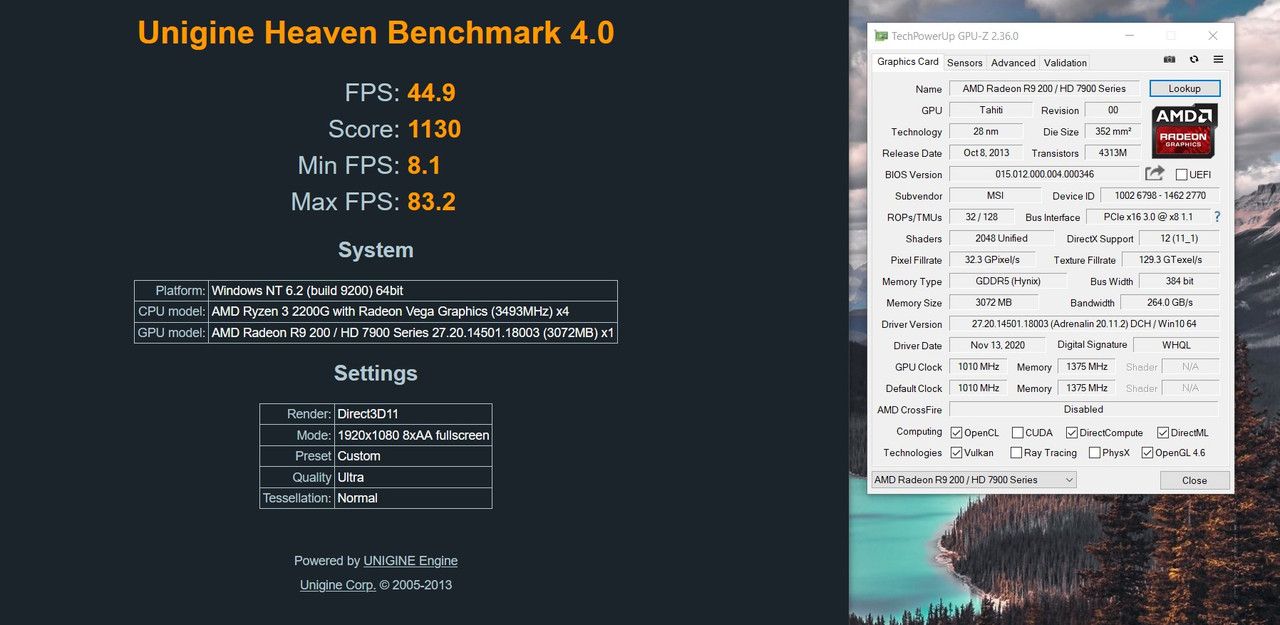
Task: Open the graphics card selection dropdown
Action: coord(974,480)
